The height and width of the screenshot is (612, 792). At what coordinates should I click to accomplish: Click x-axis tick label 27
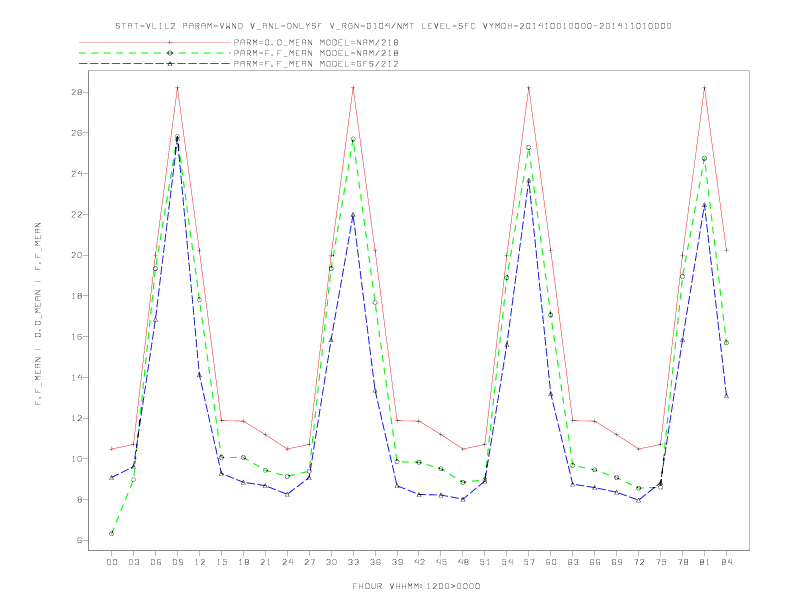(x=309, y=562)
